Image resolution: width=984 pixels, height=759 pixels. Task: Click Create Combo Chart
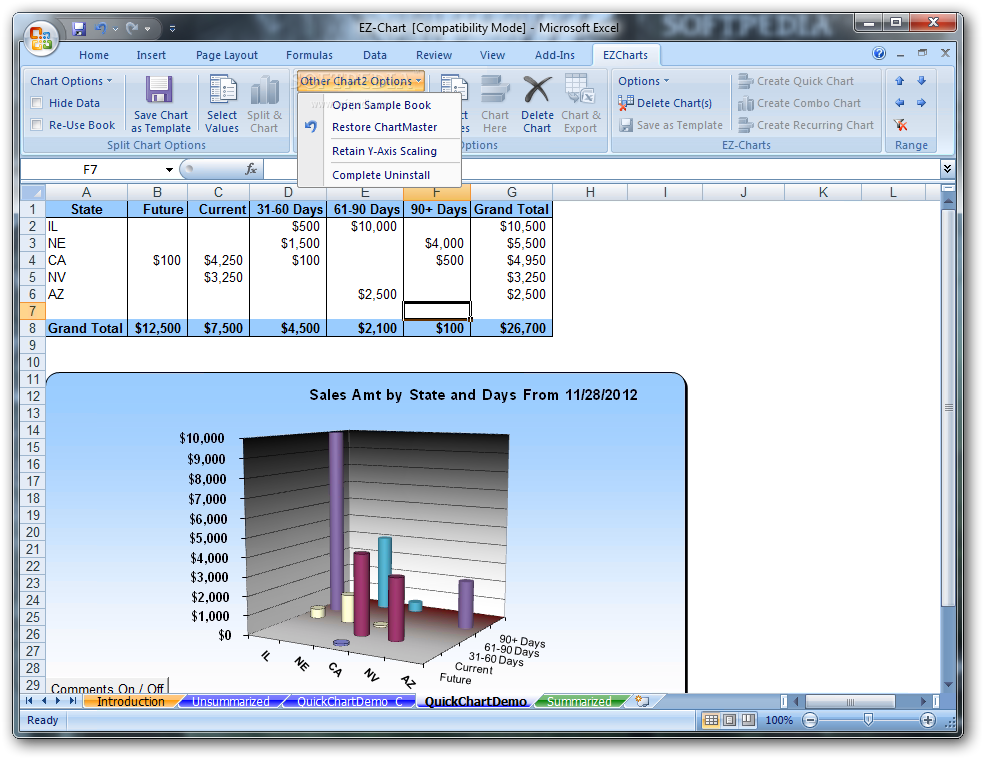800,103
